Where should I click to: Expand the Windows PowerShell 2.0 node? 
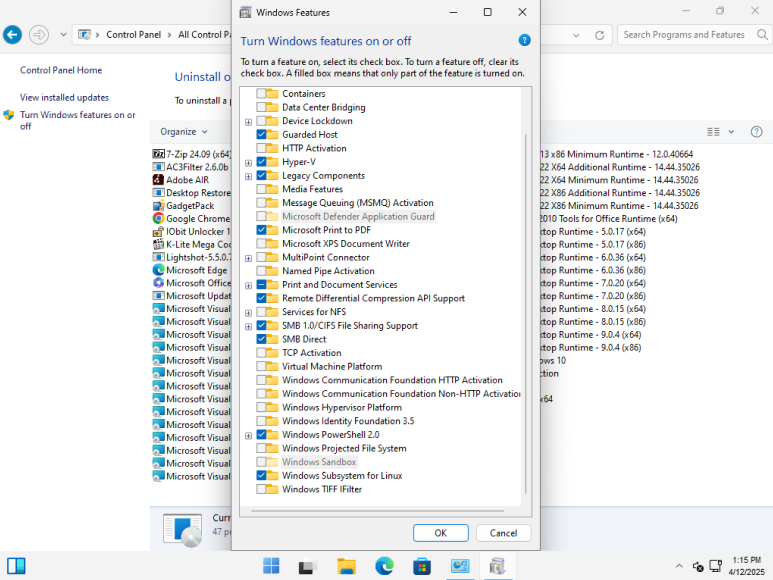pyautogui.click(x=248, y=436)
